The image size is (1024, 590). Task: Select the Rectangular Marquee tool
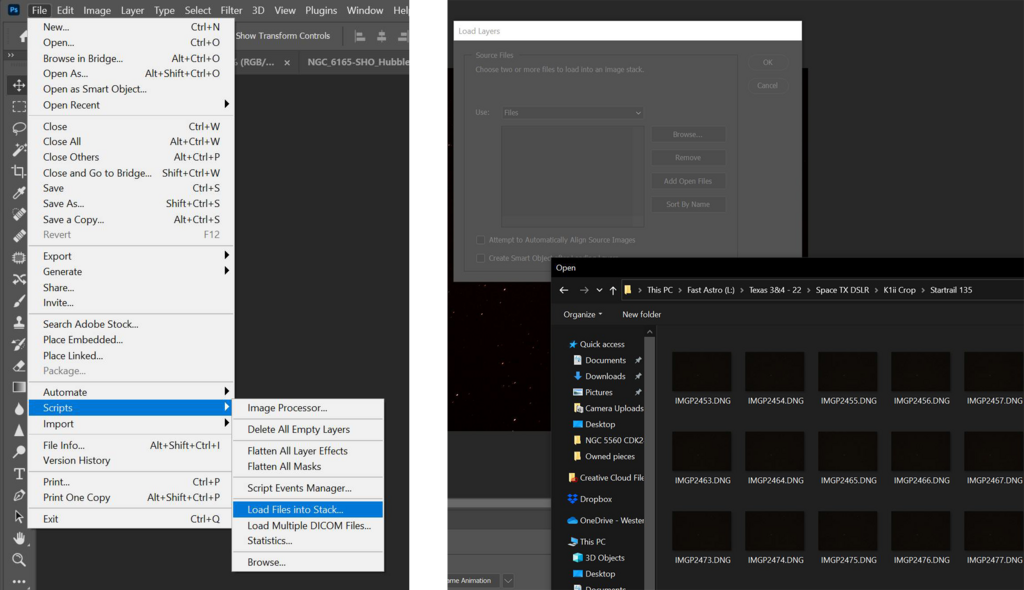[x=18, y=107]
